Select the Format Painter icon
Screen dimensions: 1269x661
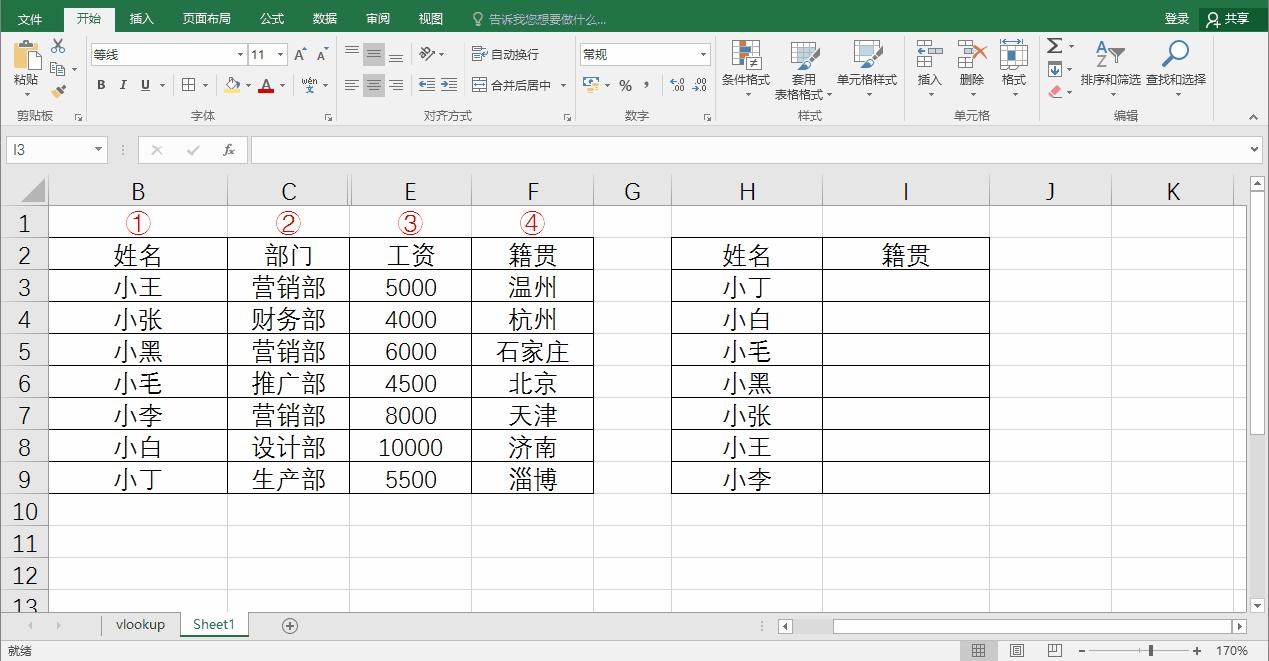coord(57,91)
